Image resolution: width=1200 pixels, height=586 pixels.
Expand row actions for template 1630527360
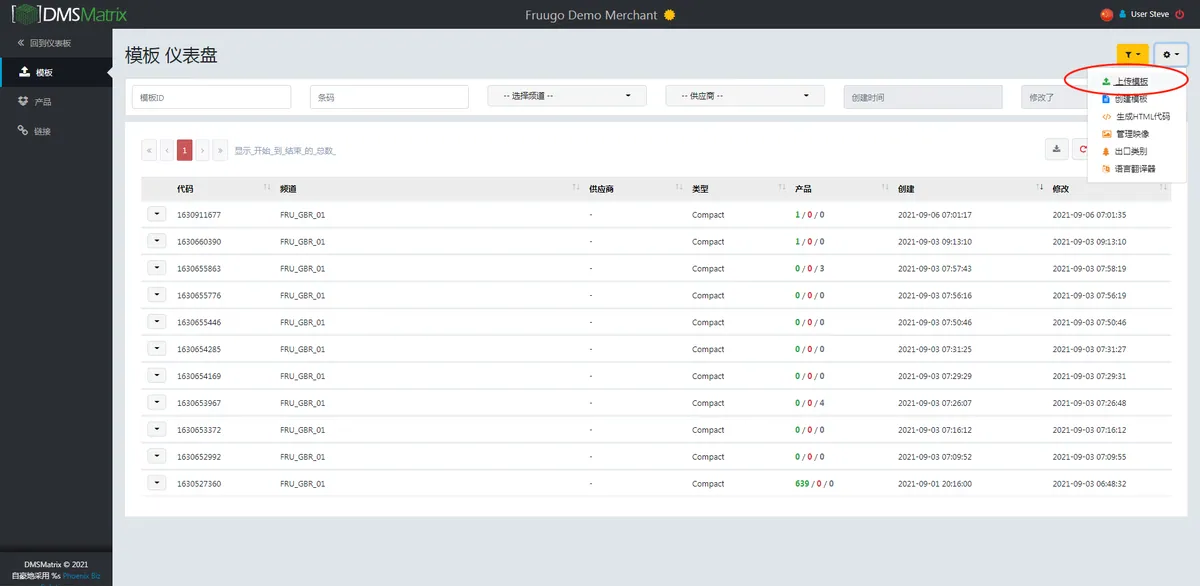[156, 483]
